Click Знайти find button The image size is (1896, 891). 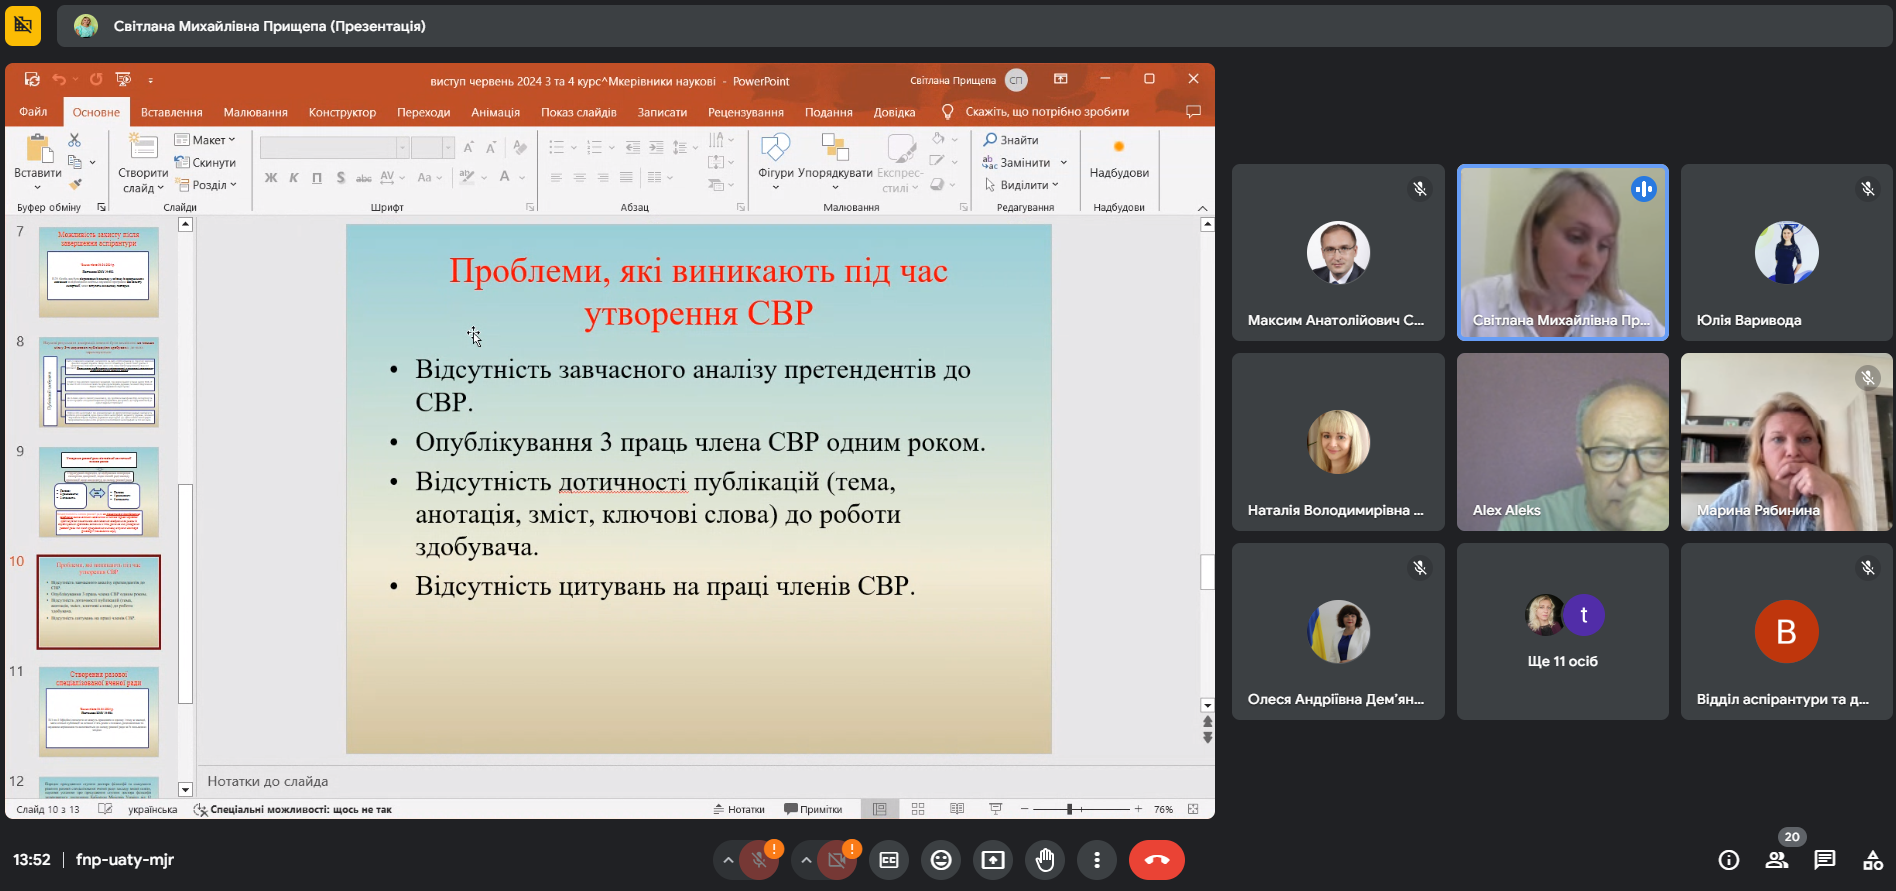(1011, 140)
